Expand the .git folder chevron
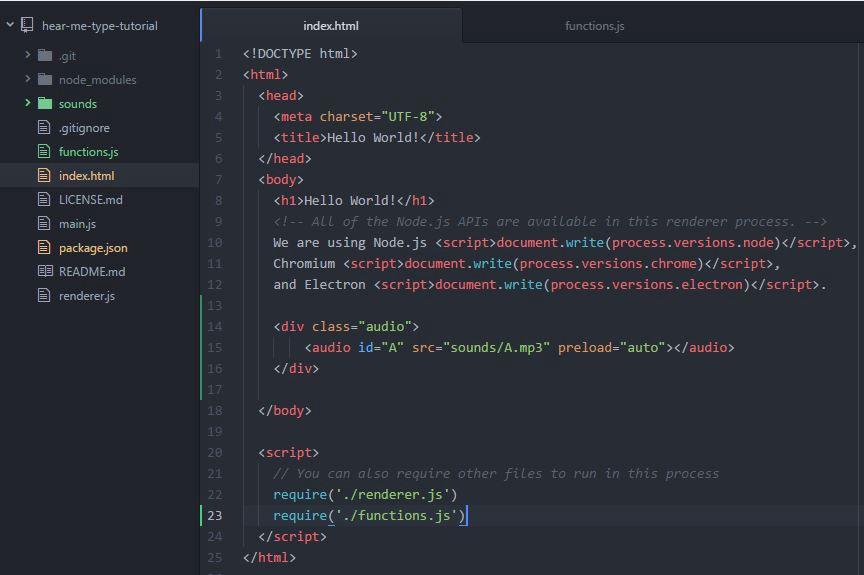 28,55
